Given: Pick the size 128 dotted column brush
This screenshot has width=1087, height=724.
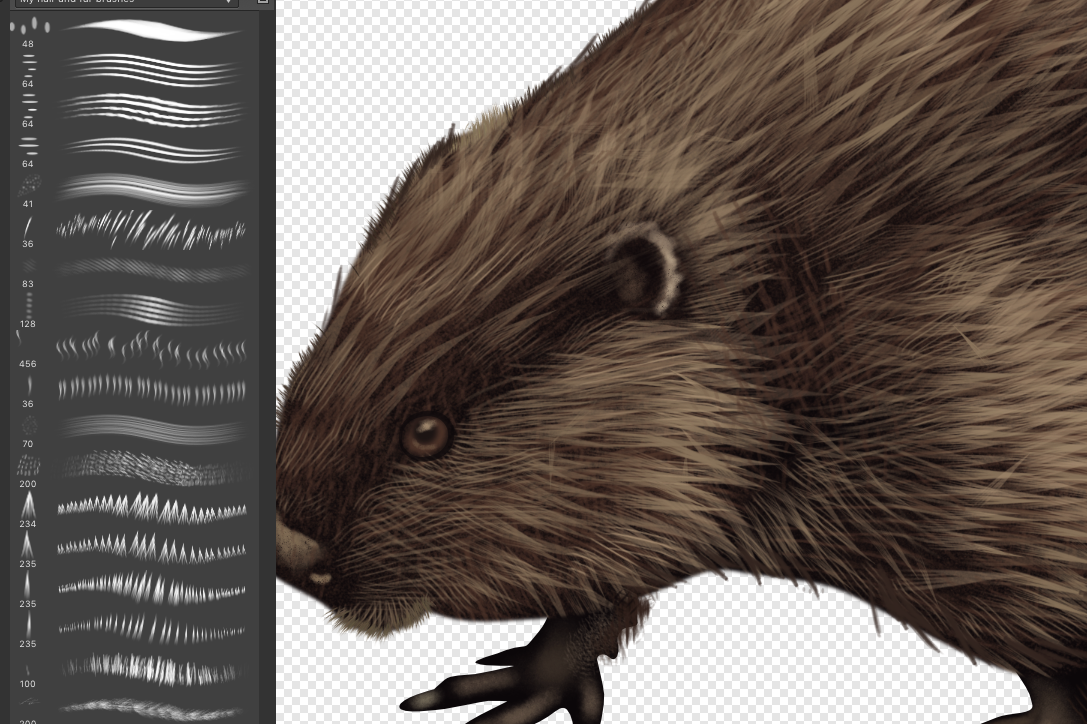Looking at the screenshot, I should (150, 308).
